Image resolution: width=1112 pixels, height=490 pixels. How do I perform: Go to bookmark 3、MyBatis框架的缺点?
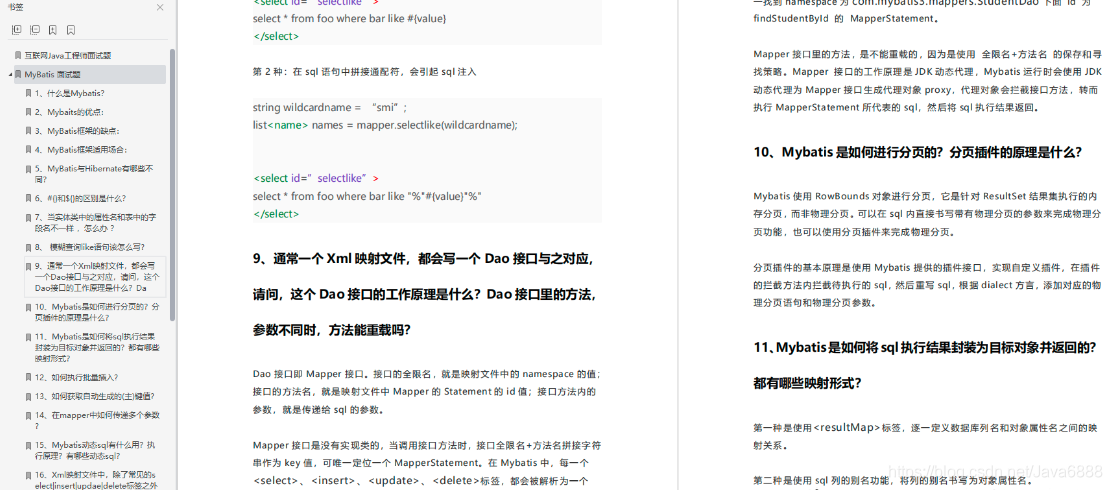point(77,131)
